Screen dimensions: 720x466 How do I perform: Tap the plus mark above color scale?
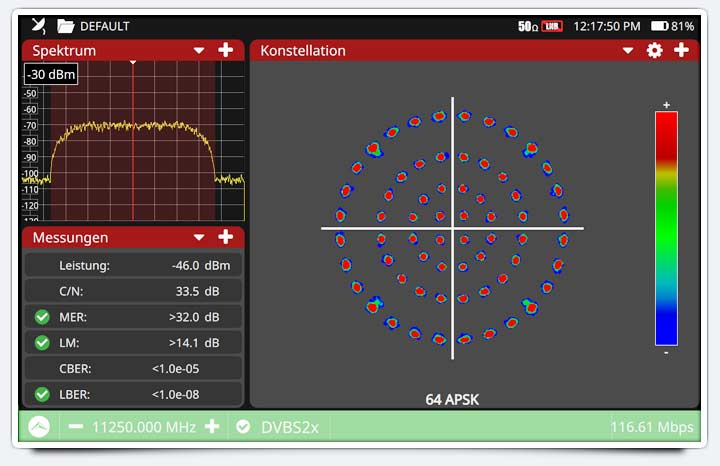coord(666,105)
